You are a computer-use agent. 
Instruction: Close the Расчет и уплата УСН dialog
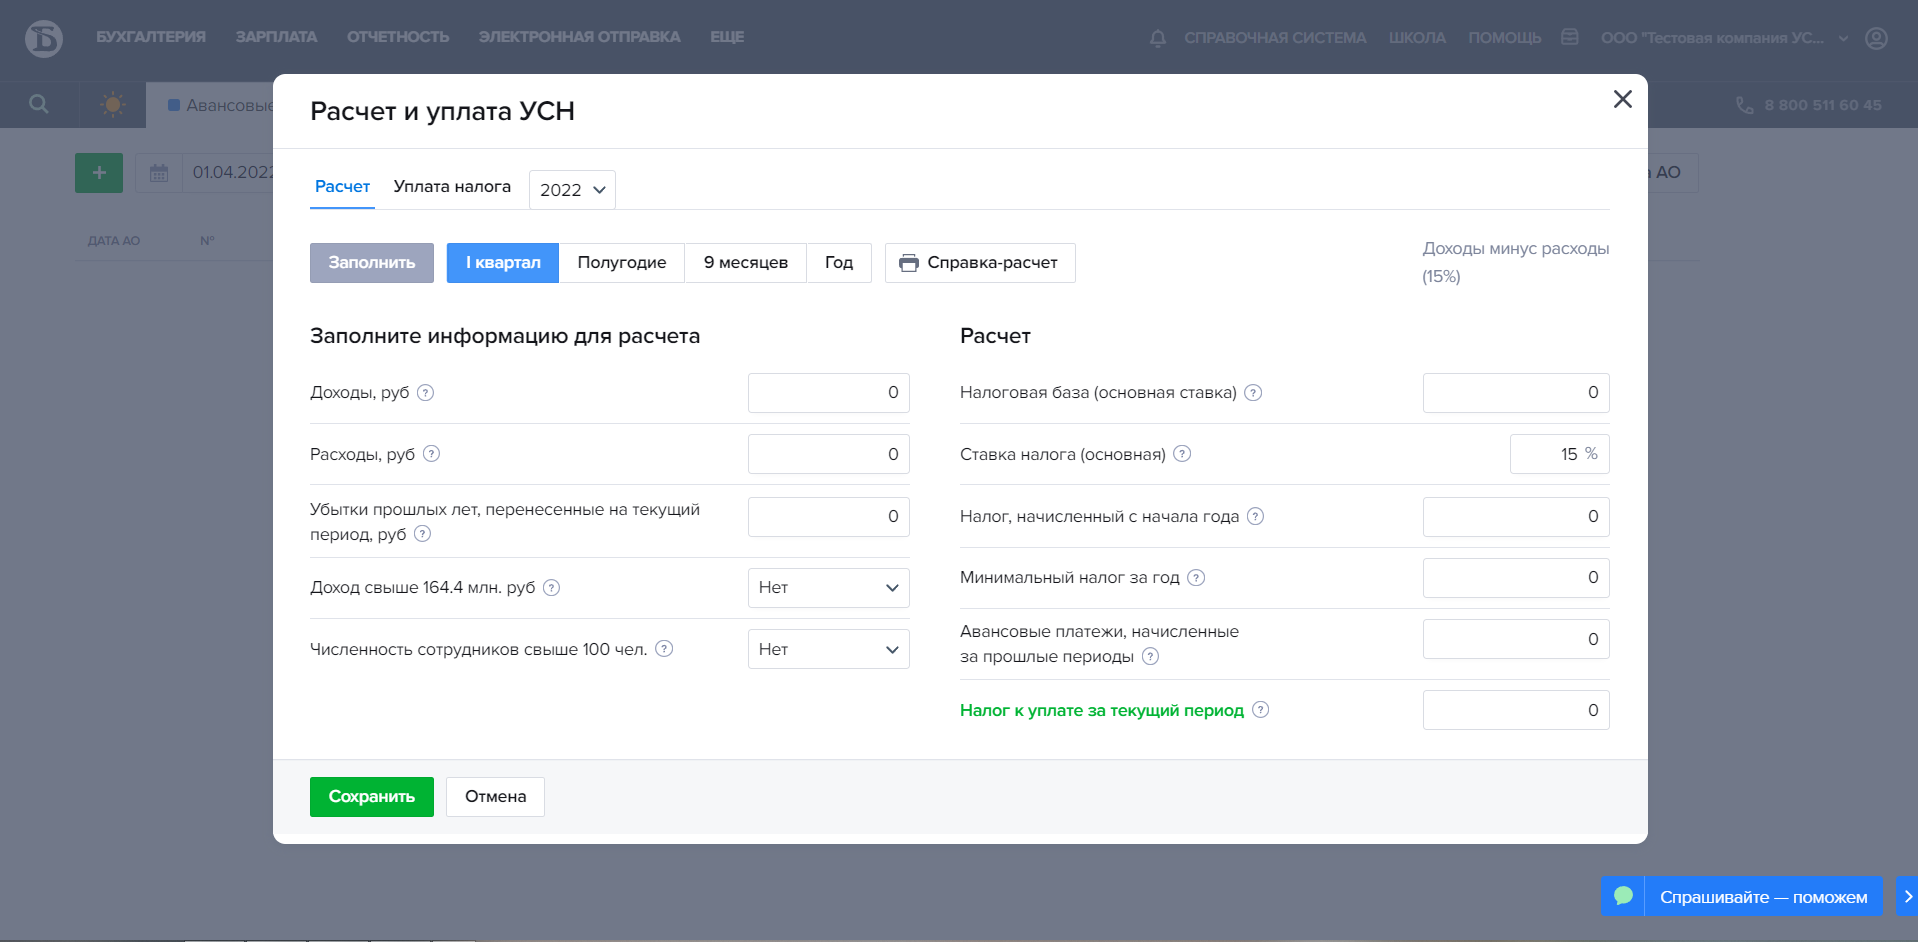point(1622,99)
